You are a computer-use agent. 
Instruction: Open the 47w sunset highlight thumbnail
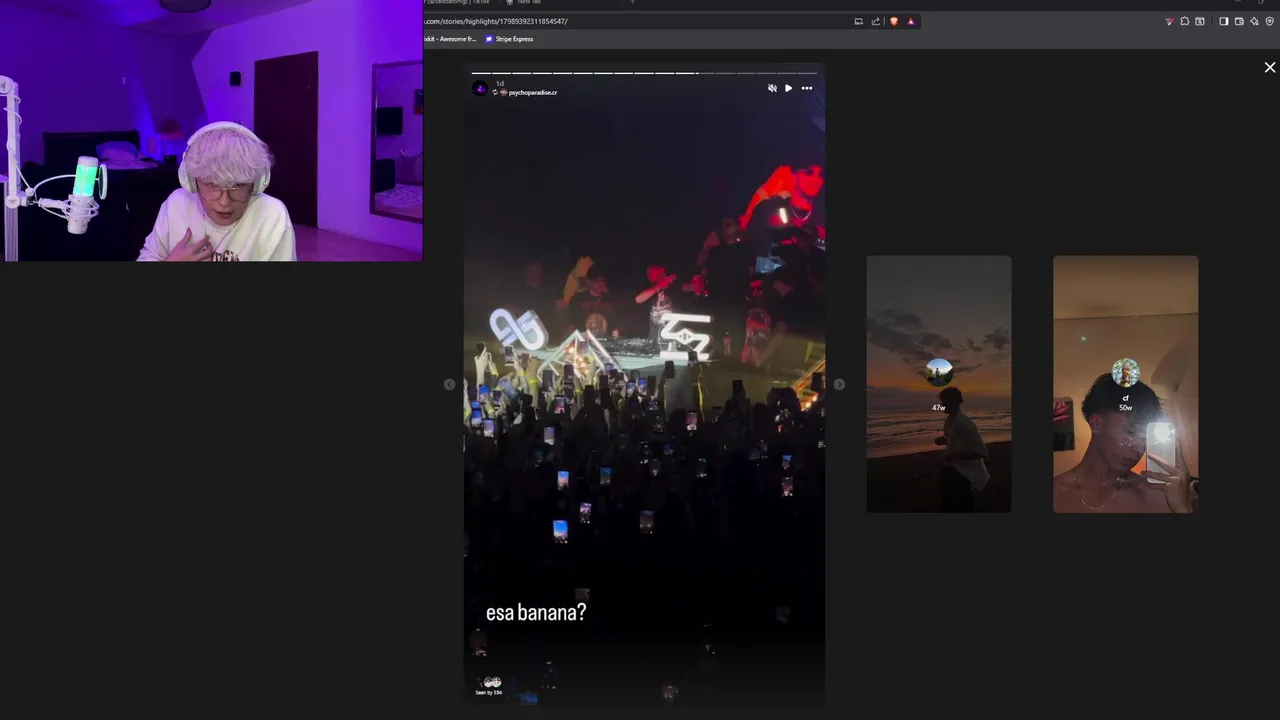point(939,384)
